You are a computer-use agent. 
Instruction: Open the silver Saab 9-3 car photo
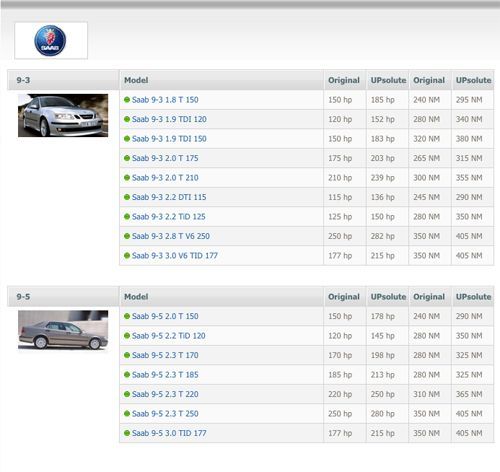[x=63, y=115]
